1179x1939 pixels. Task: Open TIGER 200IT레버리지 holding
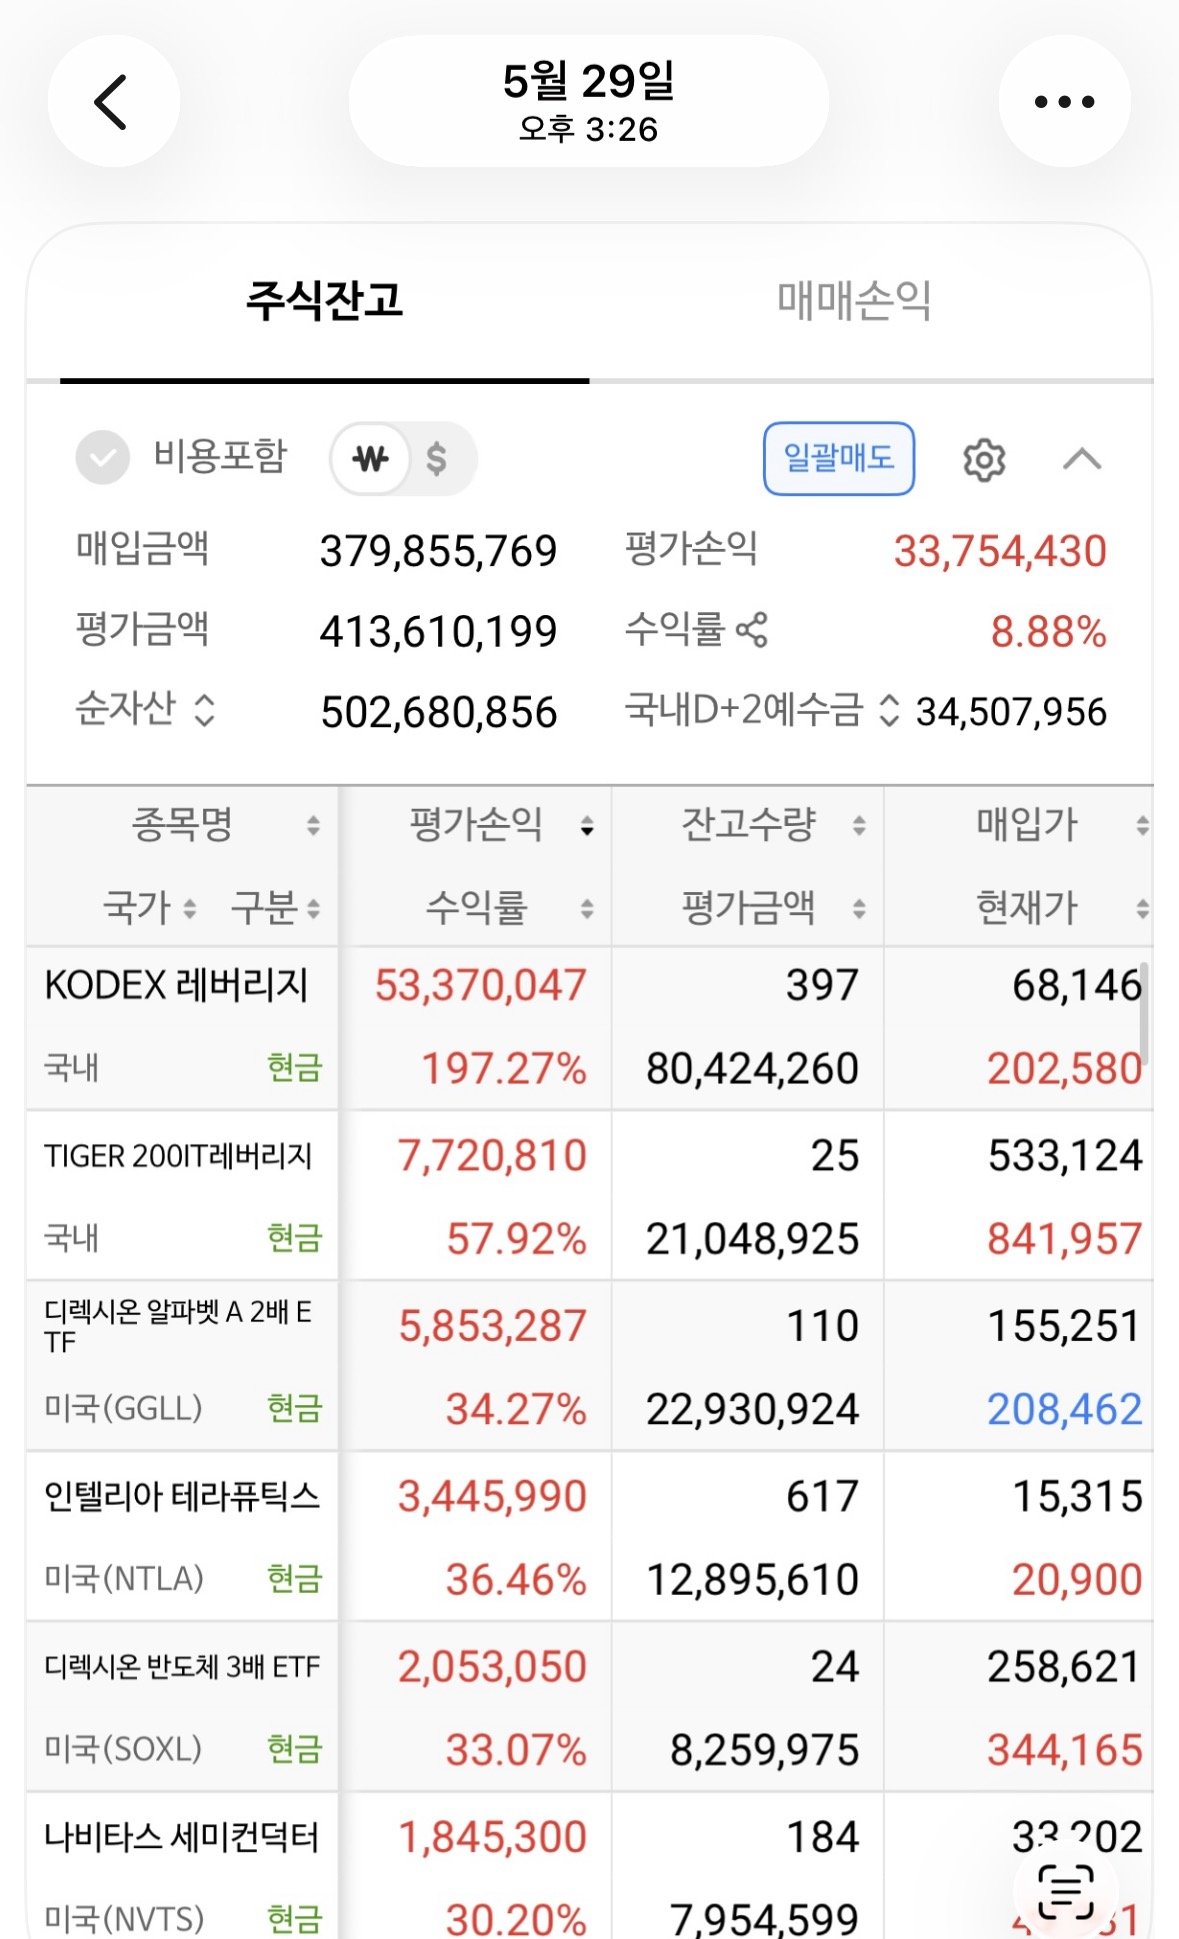tap(178, 1156)
